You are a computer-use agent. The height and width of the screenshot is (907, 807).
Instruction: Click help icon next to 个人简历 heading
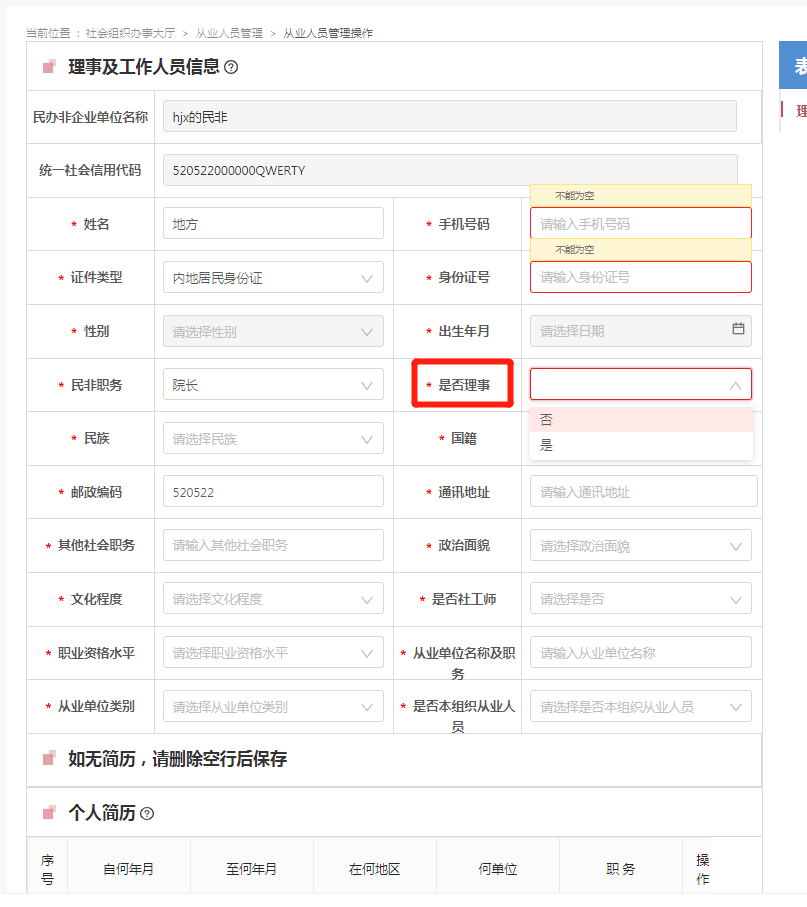tap(147, 813)
